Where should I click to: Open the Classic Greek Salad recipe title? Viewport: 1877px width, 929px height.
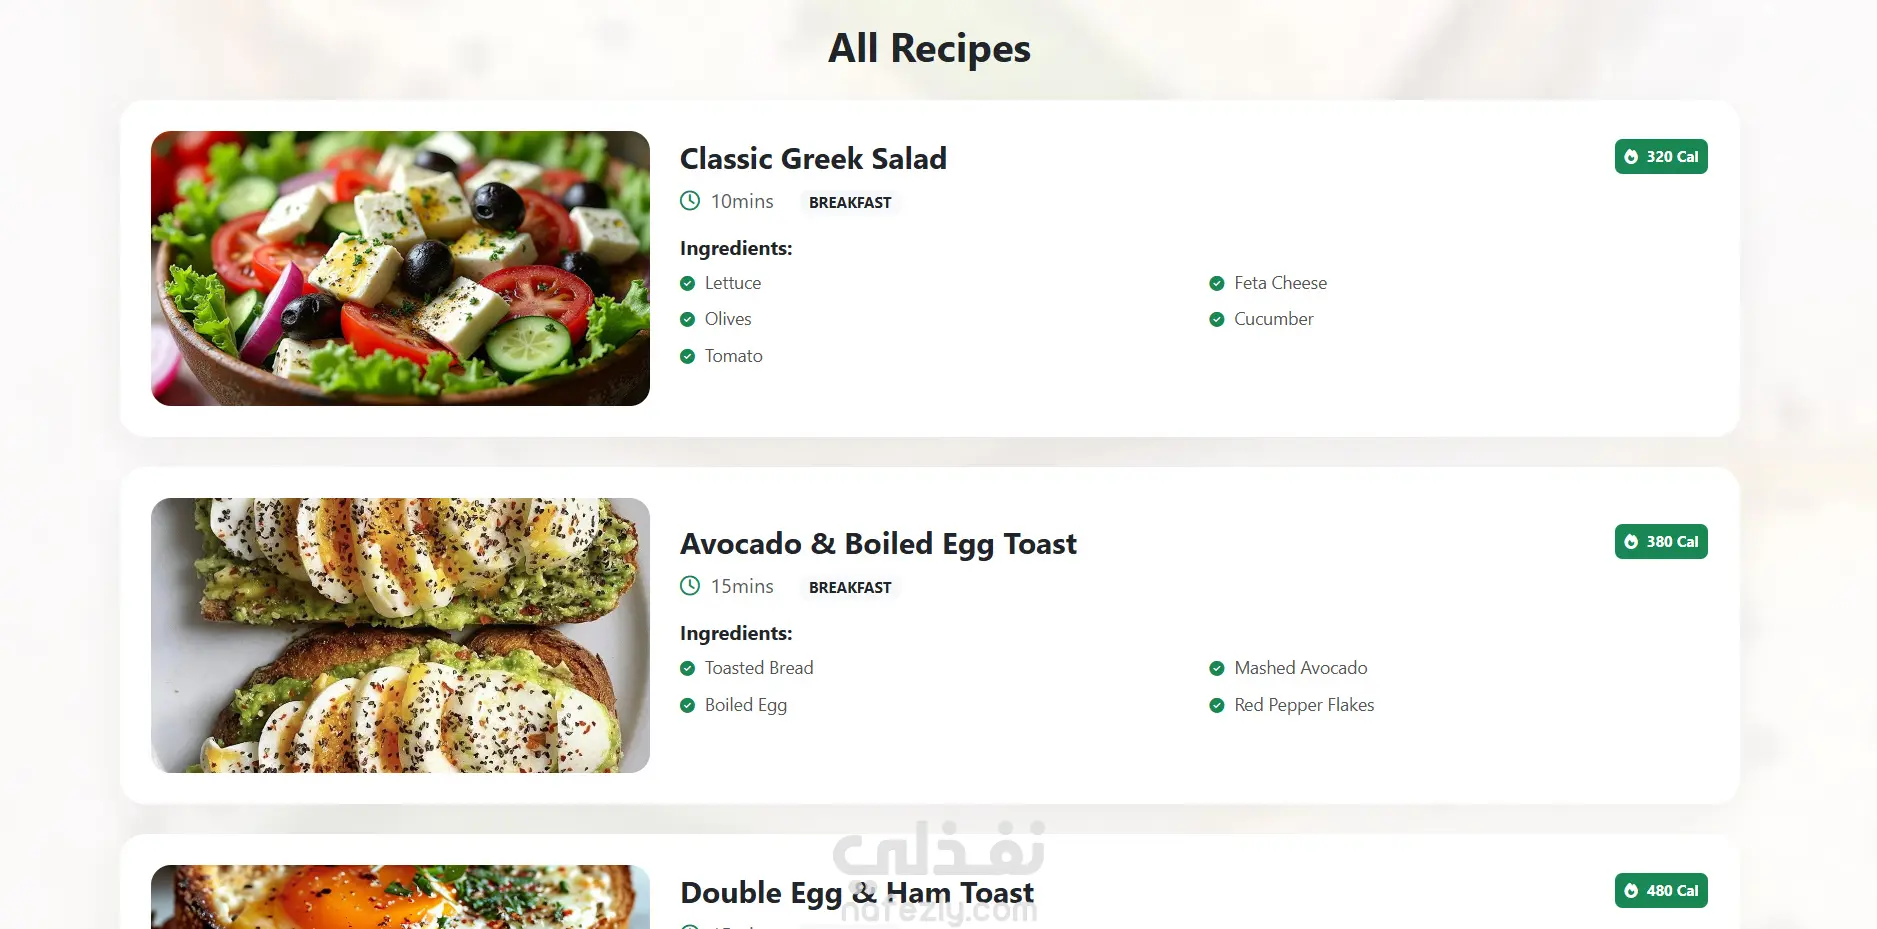(x=813, y=159)
